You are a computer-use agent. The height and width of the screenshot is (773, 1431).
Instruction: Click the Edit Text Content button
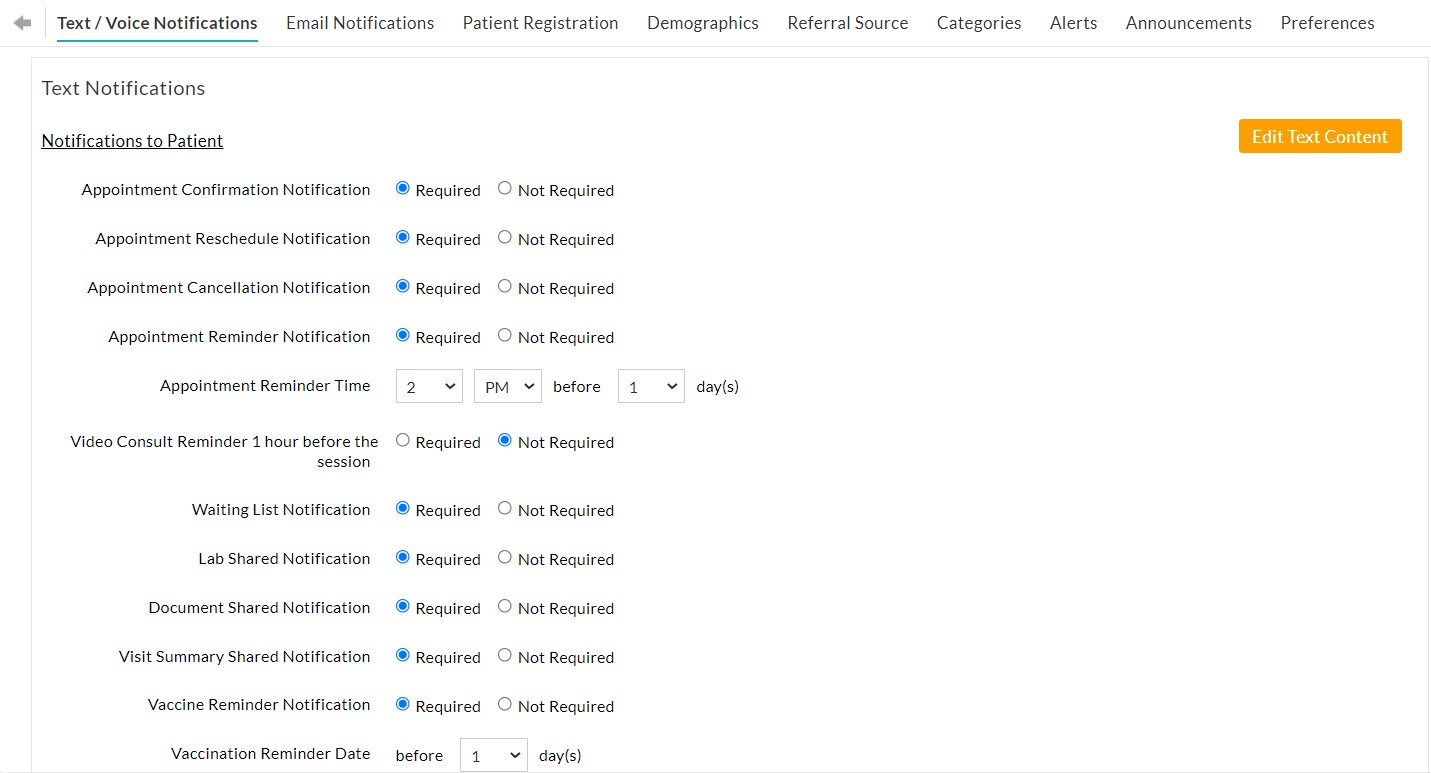coord(1319,136)
